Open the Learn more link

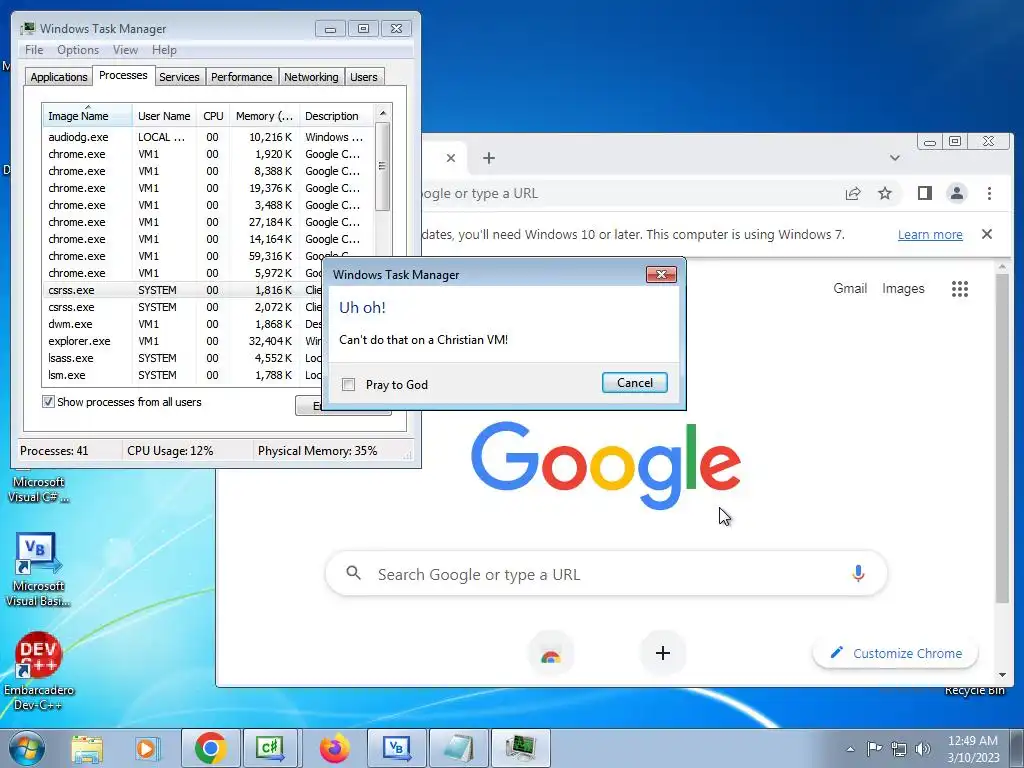930,234
